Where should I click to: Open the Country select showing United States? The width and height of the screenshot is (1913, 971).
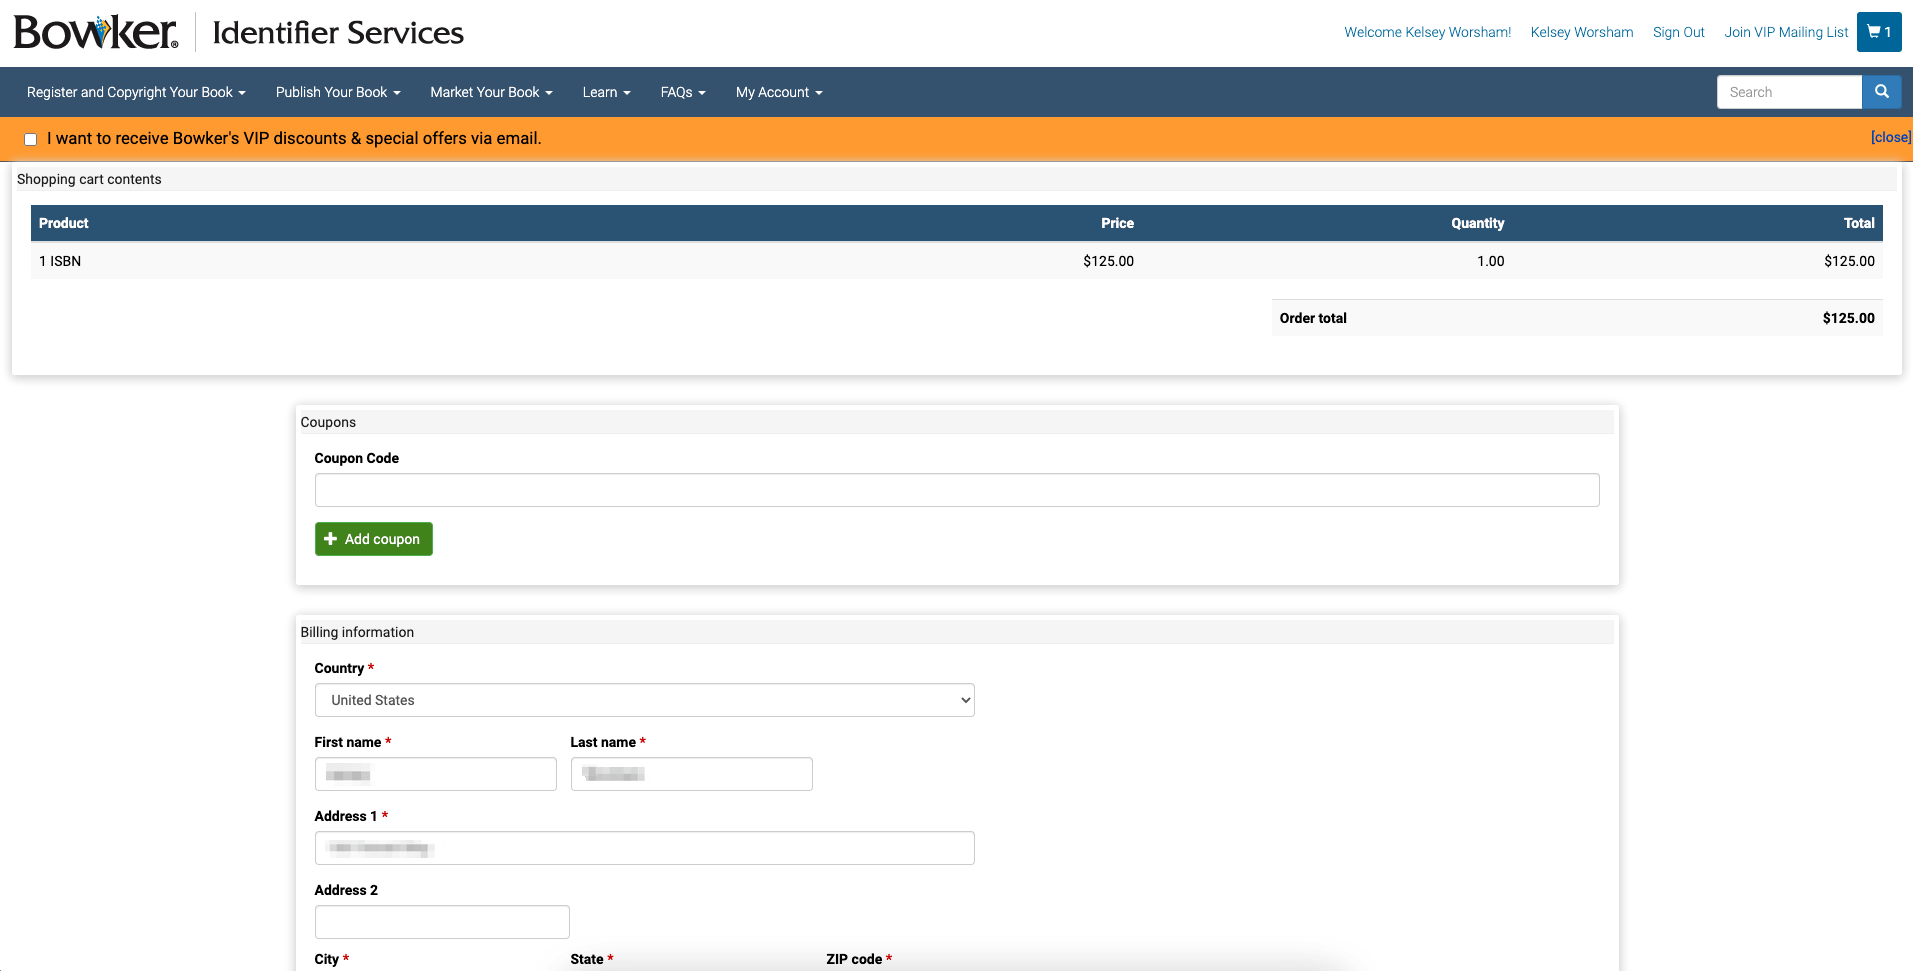click(x=644, y=700)
